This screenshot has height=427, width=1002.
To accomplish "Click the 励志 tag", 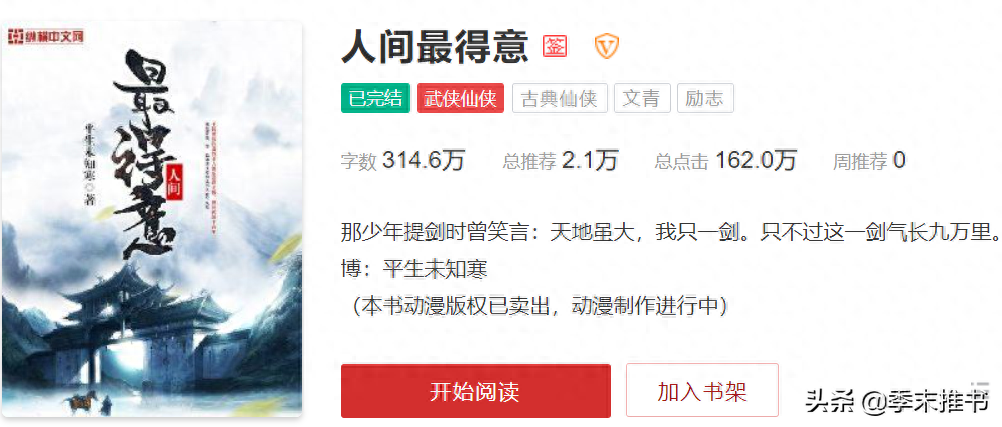I will click(x=705, y=98).
